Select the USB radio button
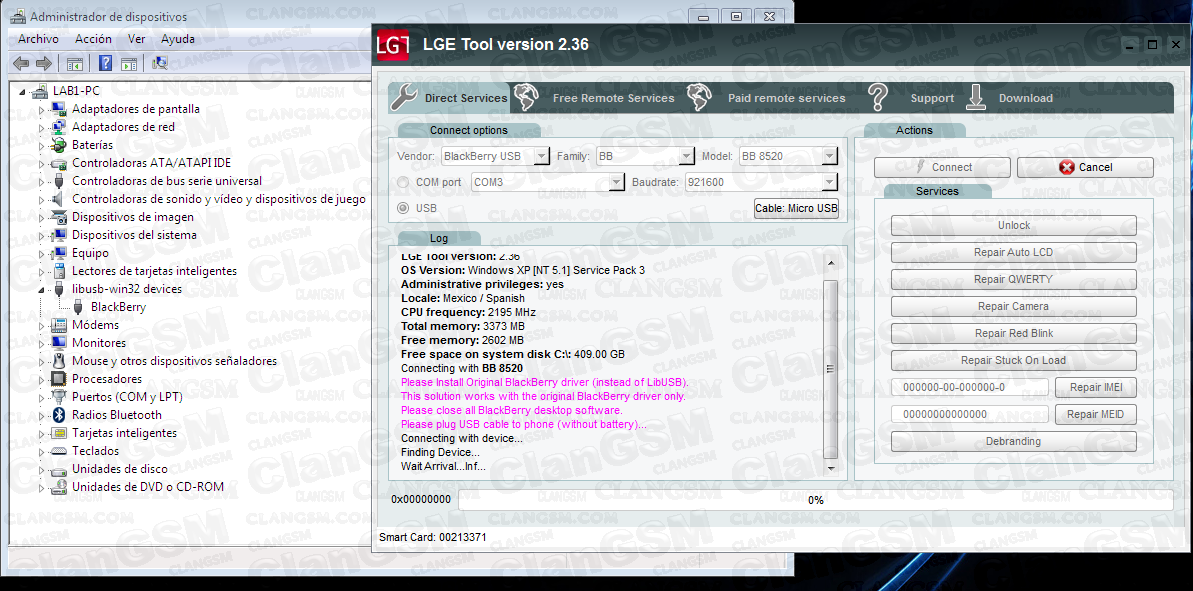Viewport: 1193px width, 591px height. tap(402, 208)
